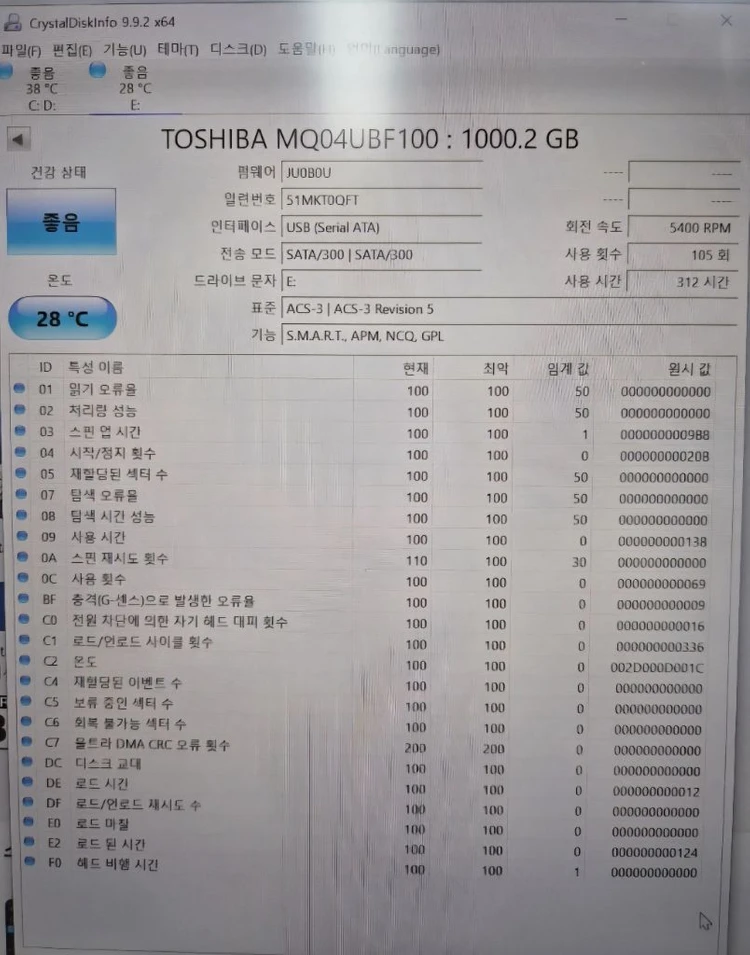Screen dimensions: 750x955
Task: Open the 편집(E) menu
Action: pos(72,50)
